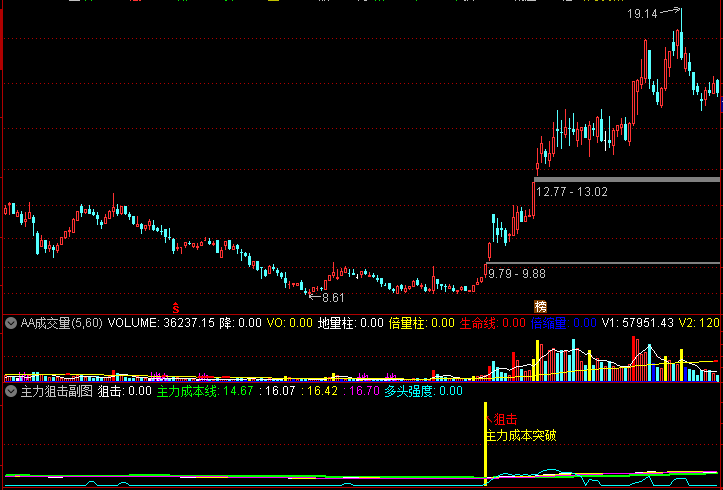Click the gray 12.77 - 13.02 gap line
The width and height of the screenshot is (723, 490).
pos(627,179)
